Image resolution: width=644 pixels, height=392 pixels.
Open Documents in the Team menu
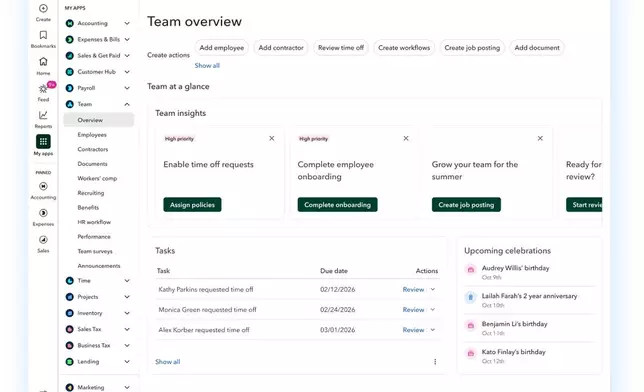coord(92,164)
